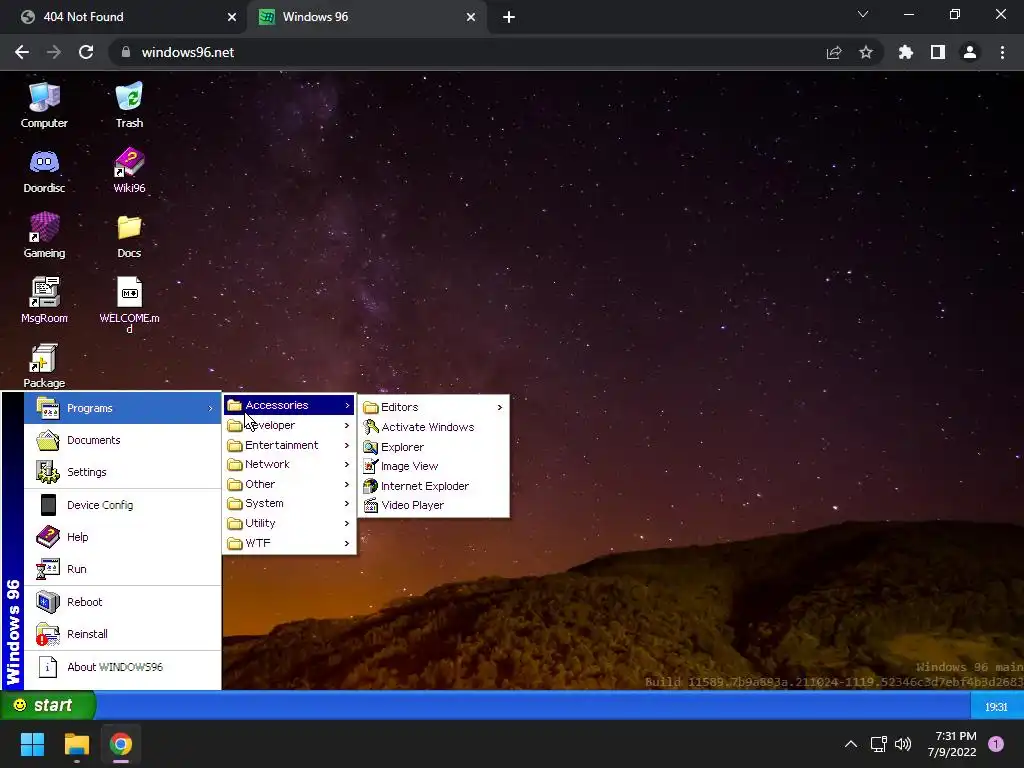Launch the Gameing desktop shortcut
The height and width of the screenshot is (768, 1024).
point(44,235)
